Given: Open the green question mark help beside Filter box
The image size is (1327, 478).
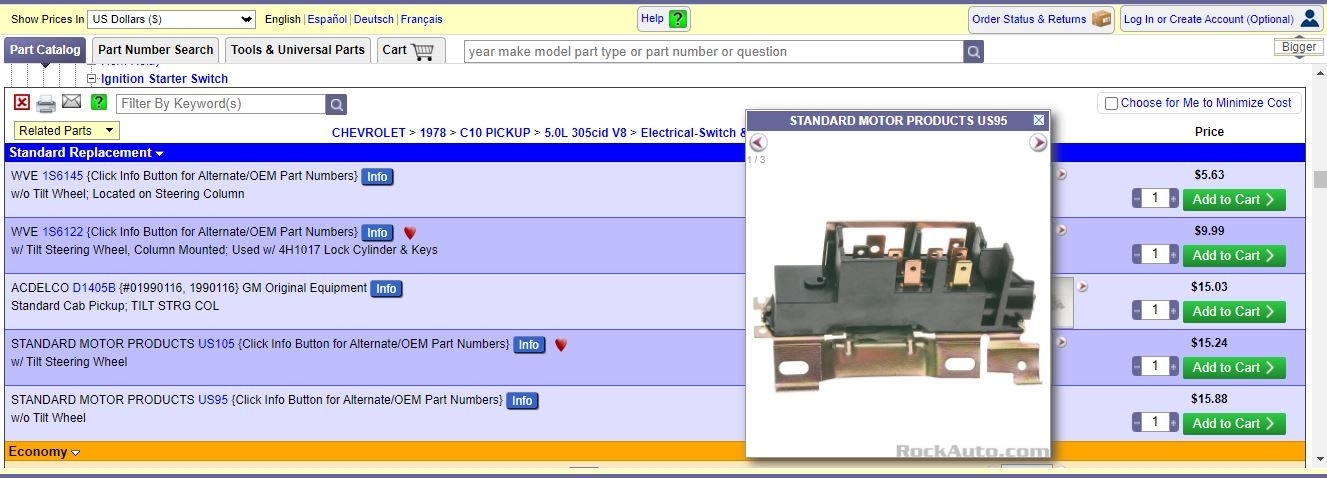Looking at the screenshot, I should pyautogui.click(x=98, y=102).
